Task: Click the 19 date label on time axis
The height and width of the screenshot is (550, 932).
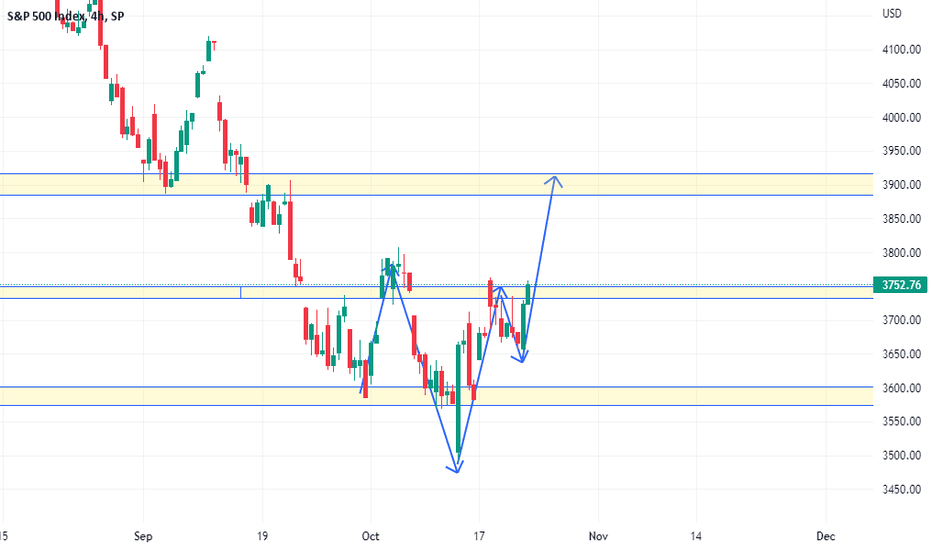Action: coord(262,536)
